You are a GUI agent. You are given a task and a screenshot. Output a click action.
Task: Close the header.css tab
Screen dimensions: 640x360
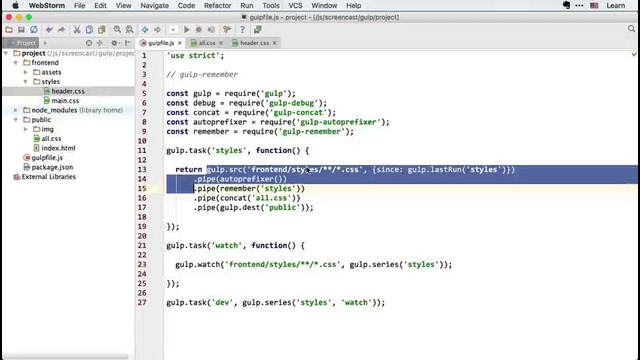[x=275, y=43]
